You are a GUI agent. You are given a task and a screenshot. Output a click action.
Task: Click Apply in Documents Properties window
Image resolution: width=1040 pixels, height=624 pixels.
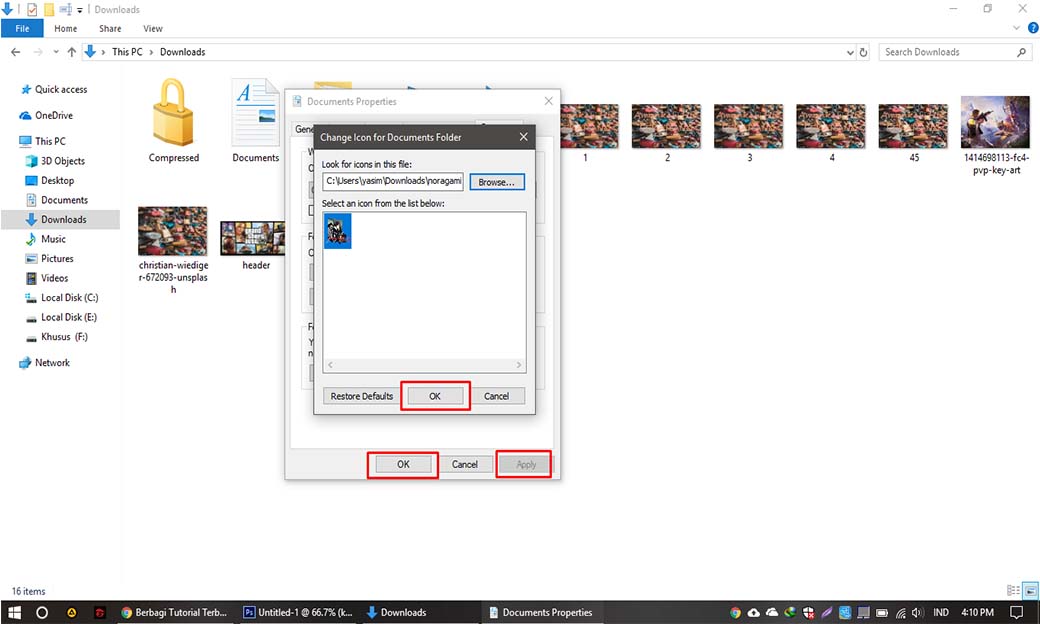(525, 464)
